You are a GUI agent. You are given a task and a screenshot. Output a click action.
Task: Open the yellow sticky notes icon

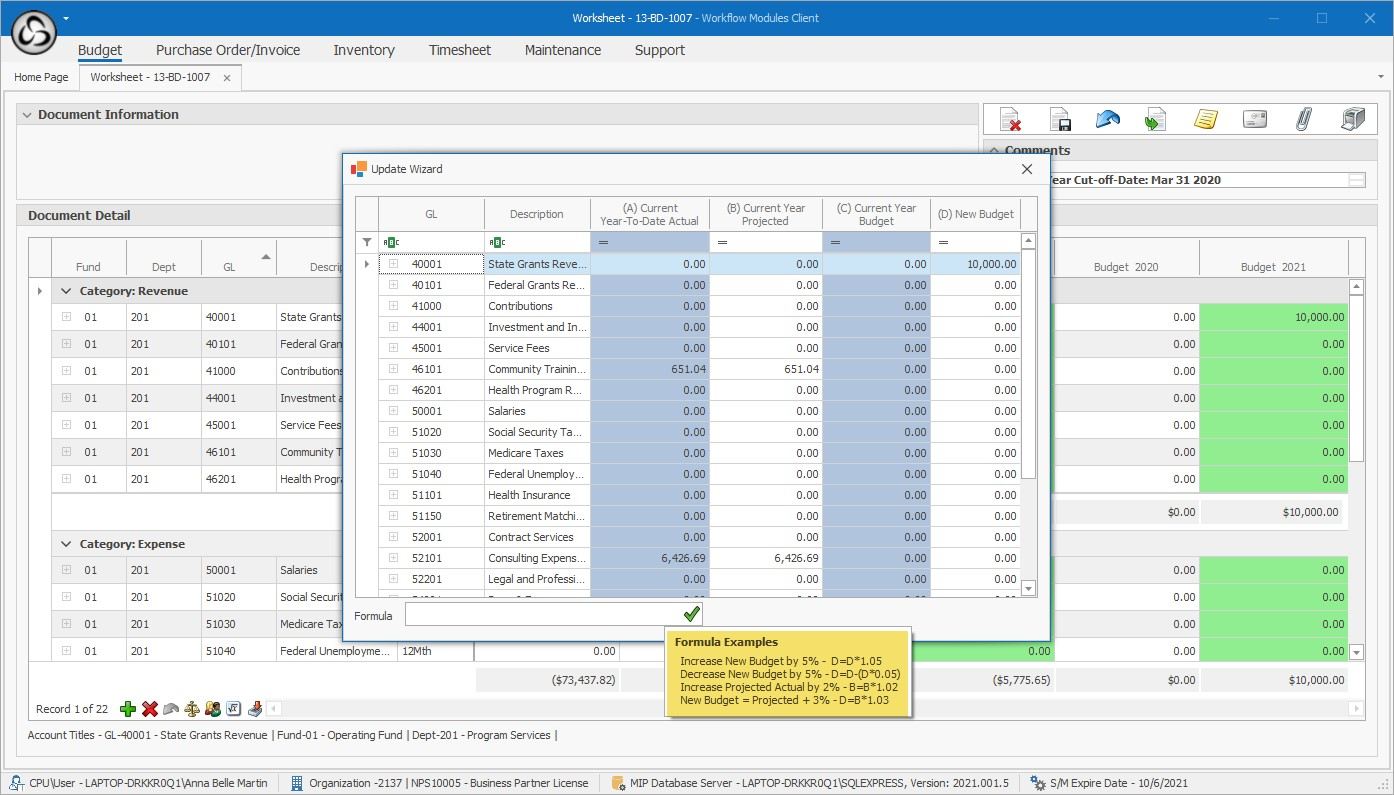(1206, 120)
